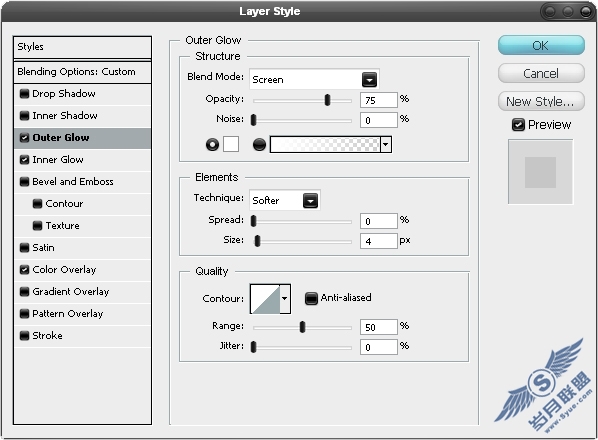
Task: Click the Cancel button
Action: [541, 73]
